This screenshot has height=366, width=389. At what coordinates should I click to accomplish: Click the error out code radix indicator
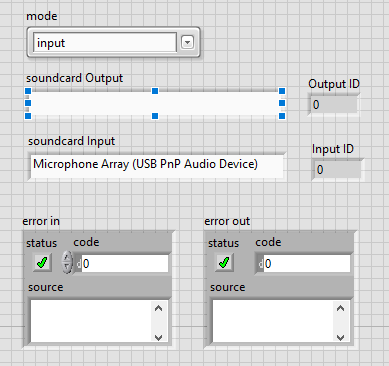click(261, 264)
